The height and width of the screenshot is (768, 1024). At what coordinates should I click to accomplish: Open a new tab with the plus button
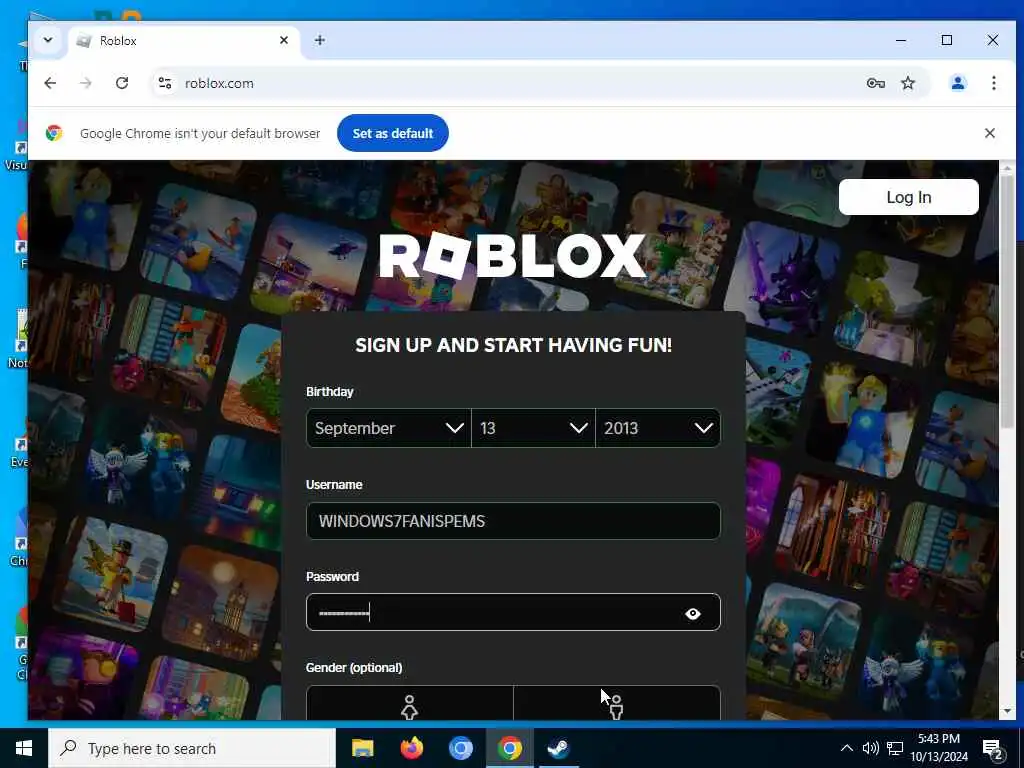pos(319,40)
